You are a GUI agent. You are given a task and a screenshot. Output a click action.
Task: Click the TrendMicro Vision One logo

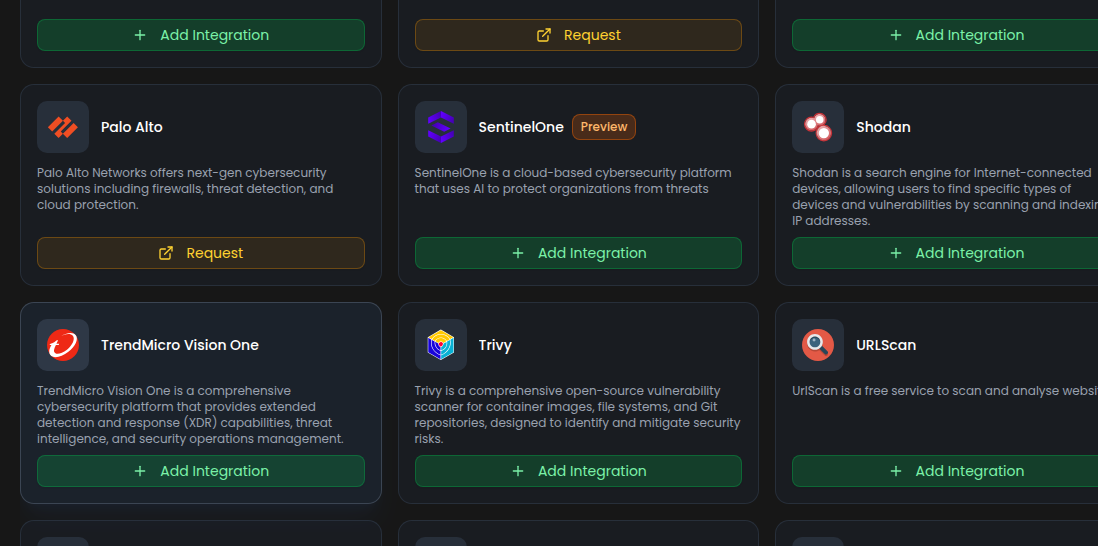click(x=63, y=345)
